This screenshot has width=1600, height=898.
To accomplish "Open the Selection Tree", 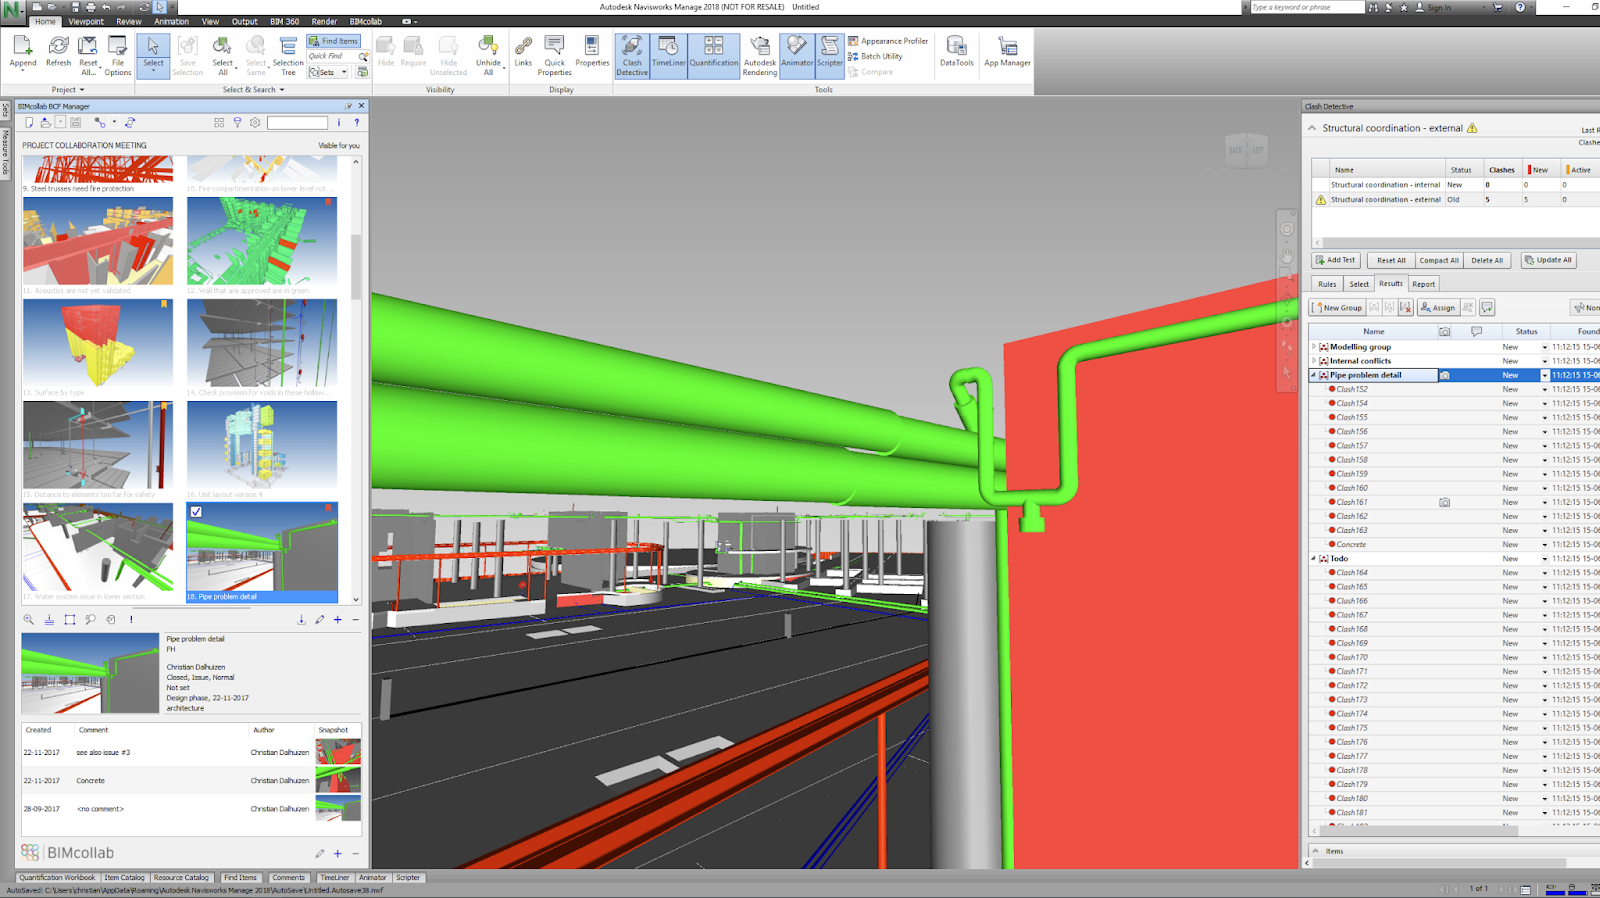I will 288,55.
